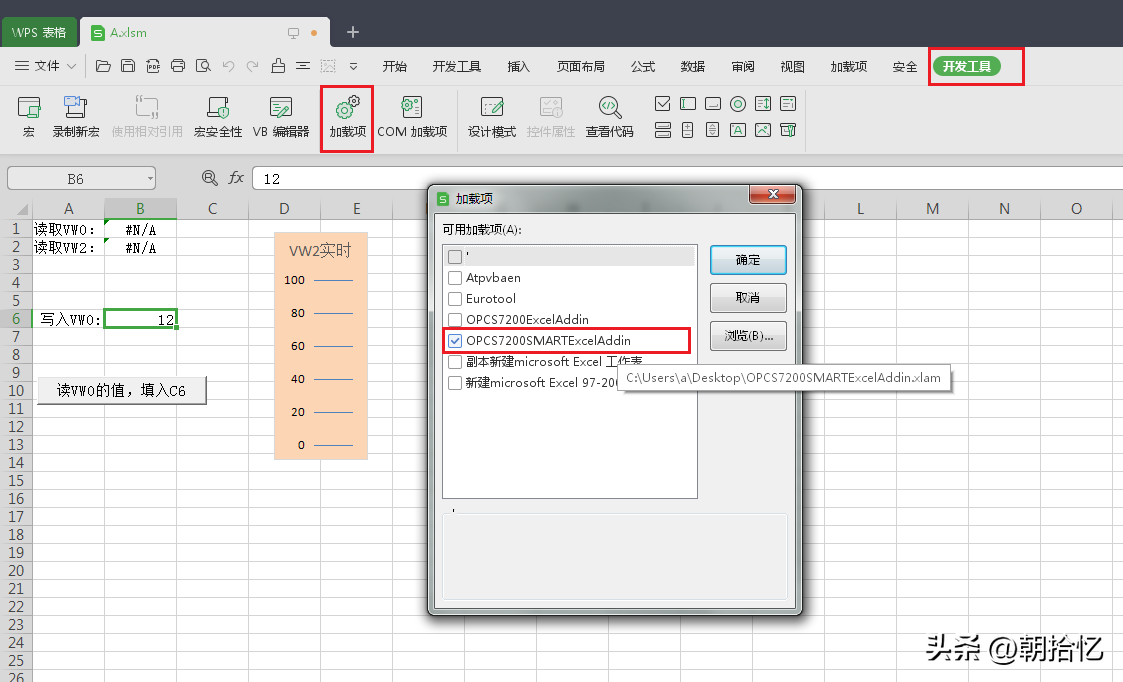Expand the 文件 menu dropdown
The image size is (1123, 682).
coord(46,66)
